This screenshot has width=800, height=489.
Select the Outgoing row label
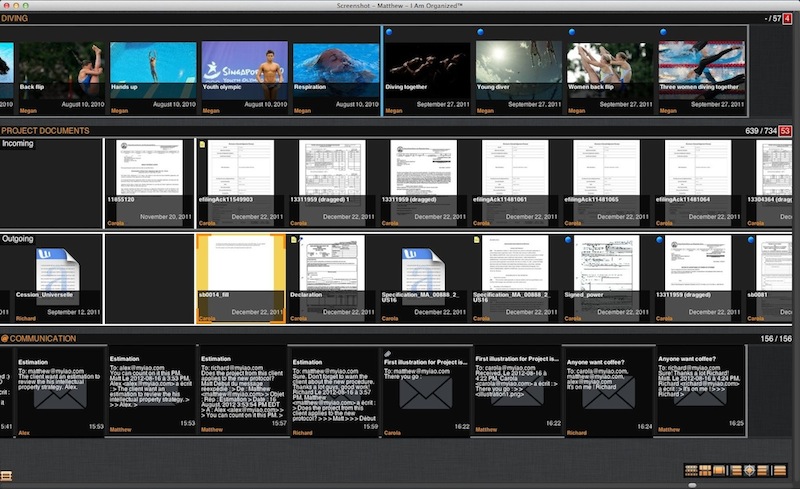(x=19, y=239)
